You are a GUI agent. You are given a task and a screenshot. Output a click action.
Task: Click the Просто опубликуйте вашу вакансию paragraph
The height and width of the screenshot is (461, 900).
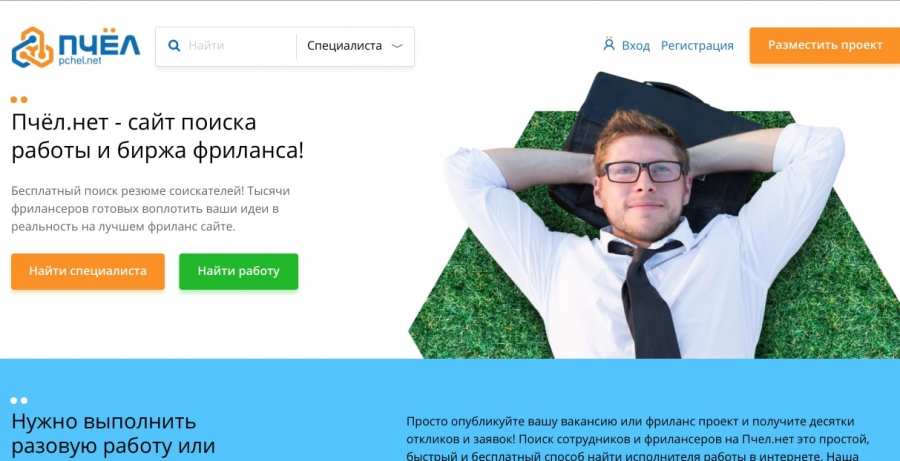coord(638,440)
